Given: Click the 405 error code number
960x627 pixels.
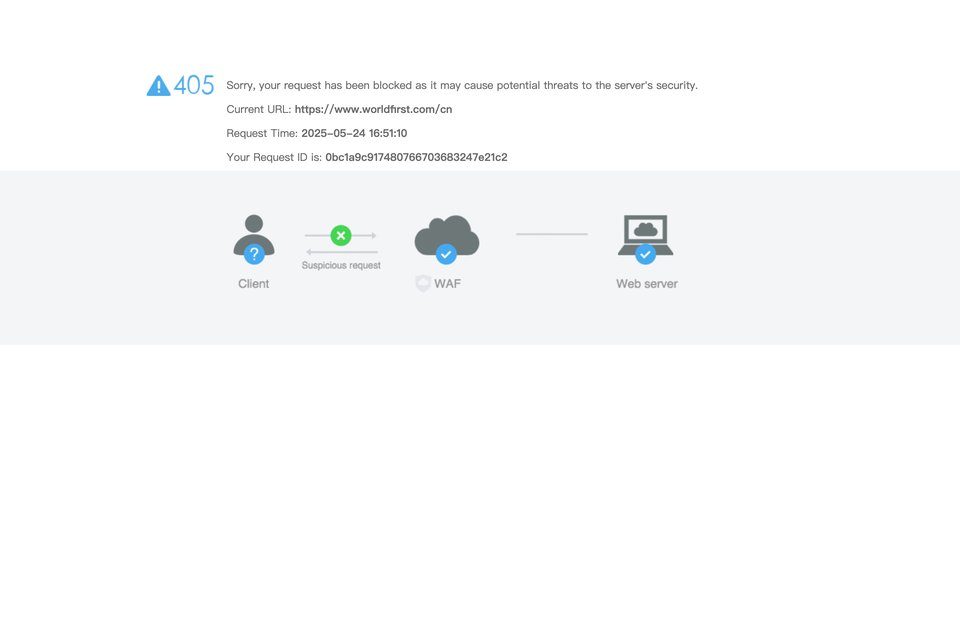Looking at the screenshot, I should tap(194, 85).
